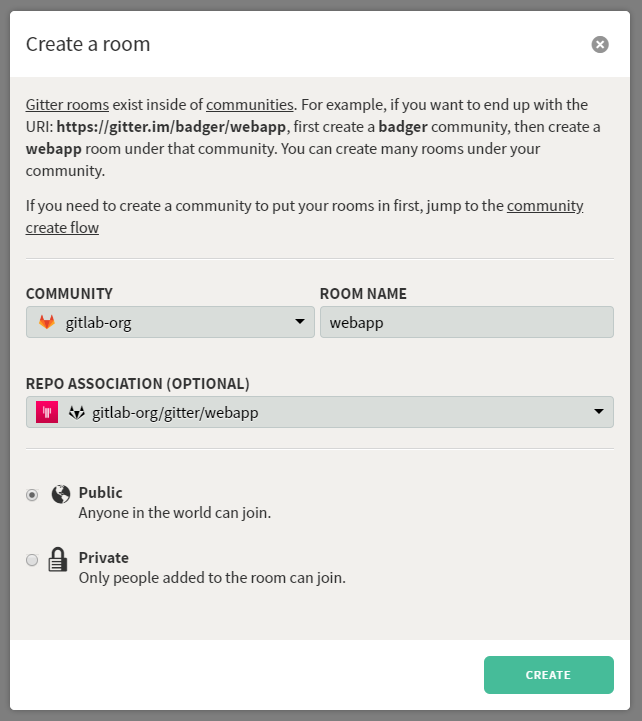The width and height of the screenshot is (642, 721).
Task: Open the Community dropdown arrow
Action: pyautogui.click(x=300, y=321)
